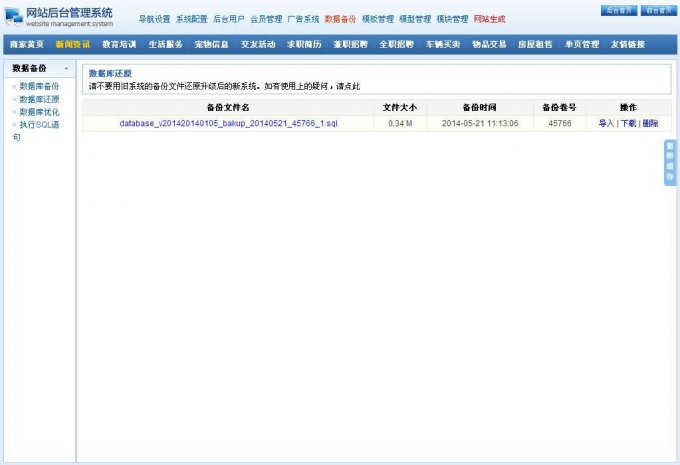Switch to the 交友活动 tab

[258, 44]
